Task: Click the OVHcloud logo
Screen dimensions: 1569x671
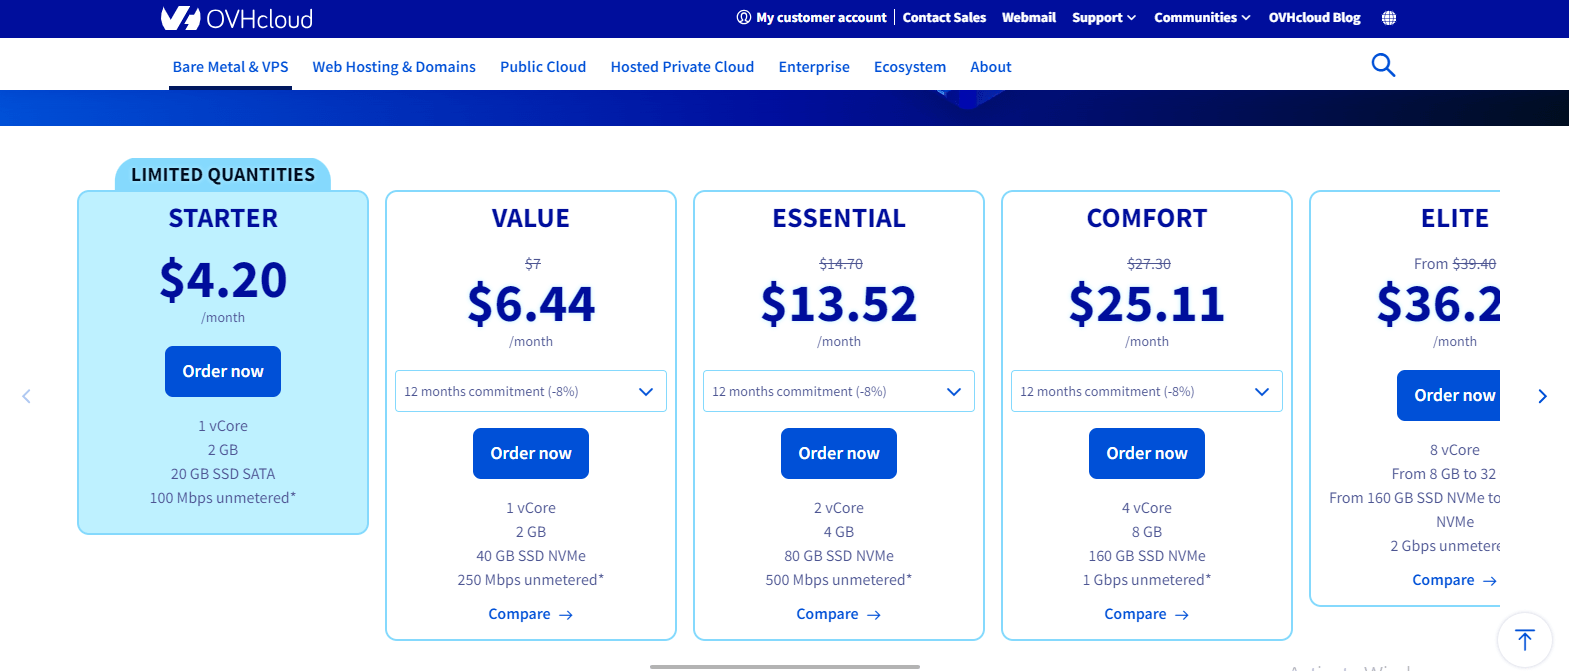Action: [x=237, y=18]
